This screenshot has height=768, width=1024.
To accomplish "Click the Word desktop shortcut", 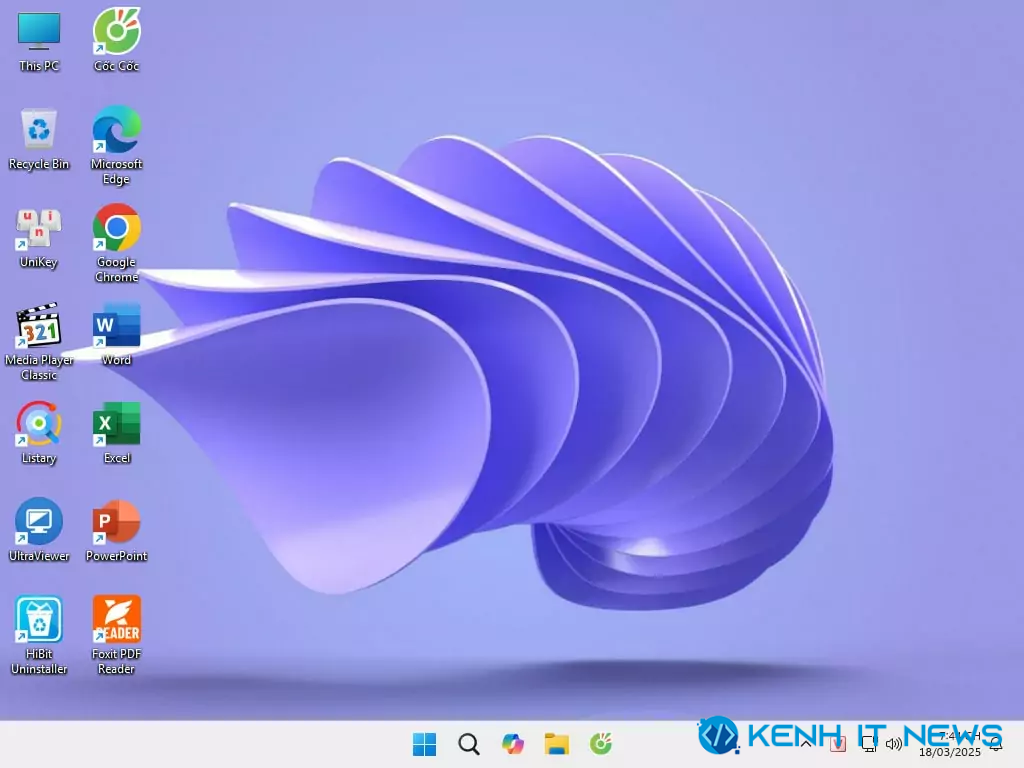I will click(x=116, y=335).
